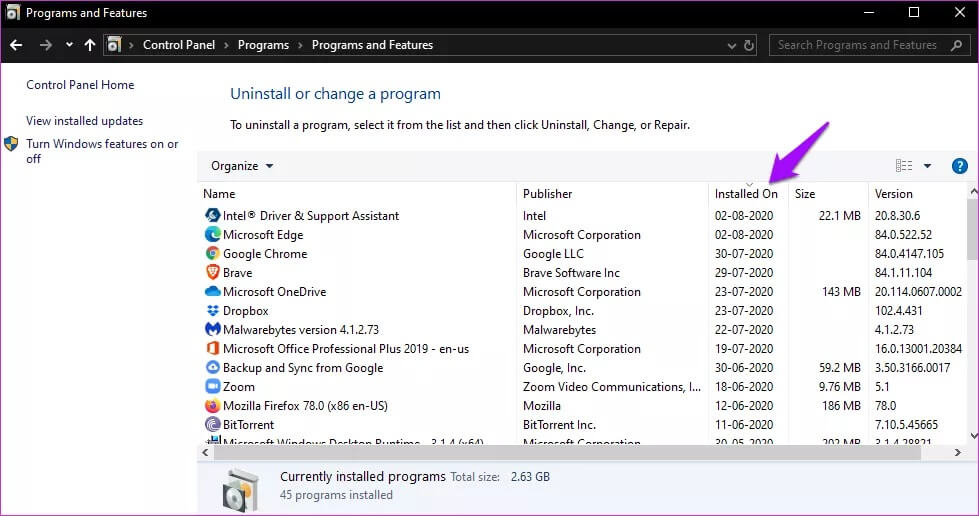Refresh the Programs and Features list
This screenshot has width=979, height=516.
coord(749,45)
